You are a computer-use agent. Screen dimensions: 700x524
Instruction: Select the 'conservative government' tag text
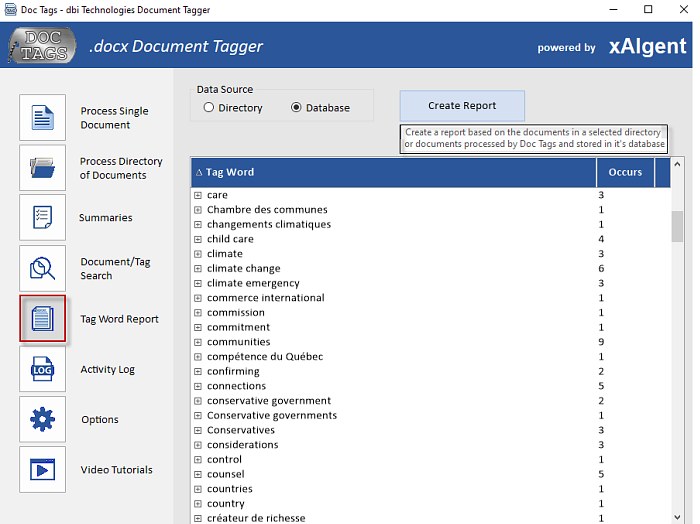[x=269, y=401]
